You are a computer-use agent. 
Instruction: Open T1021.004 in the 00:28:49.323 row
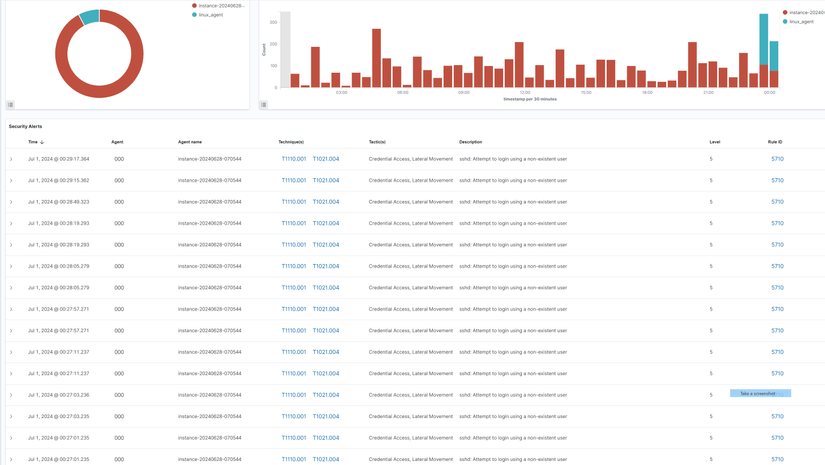pos(326,202)
